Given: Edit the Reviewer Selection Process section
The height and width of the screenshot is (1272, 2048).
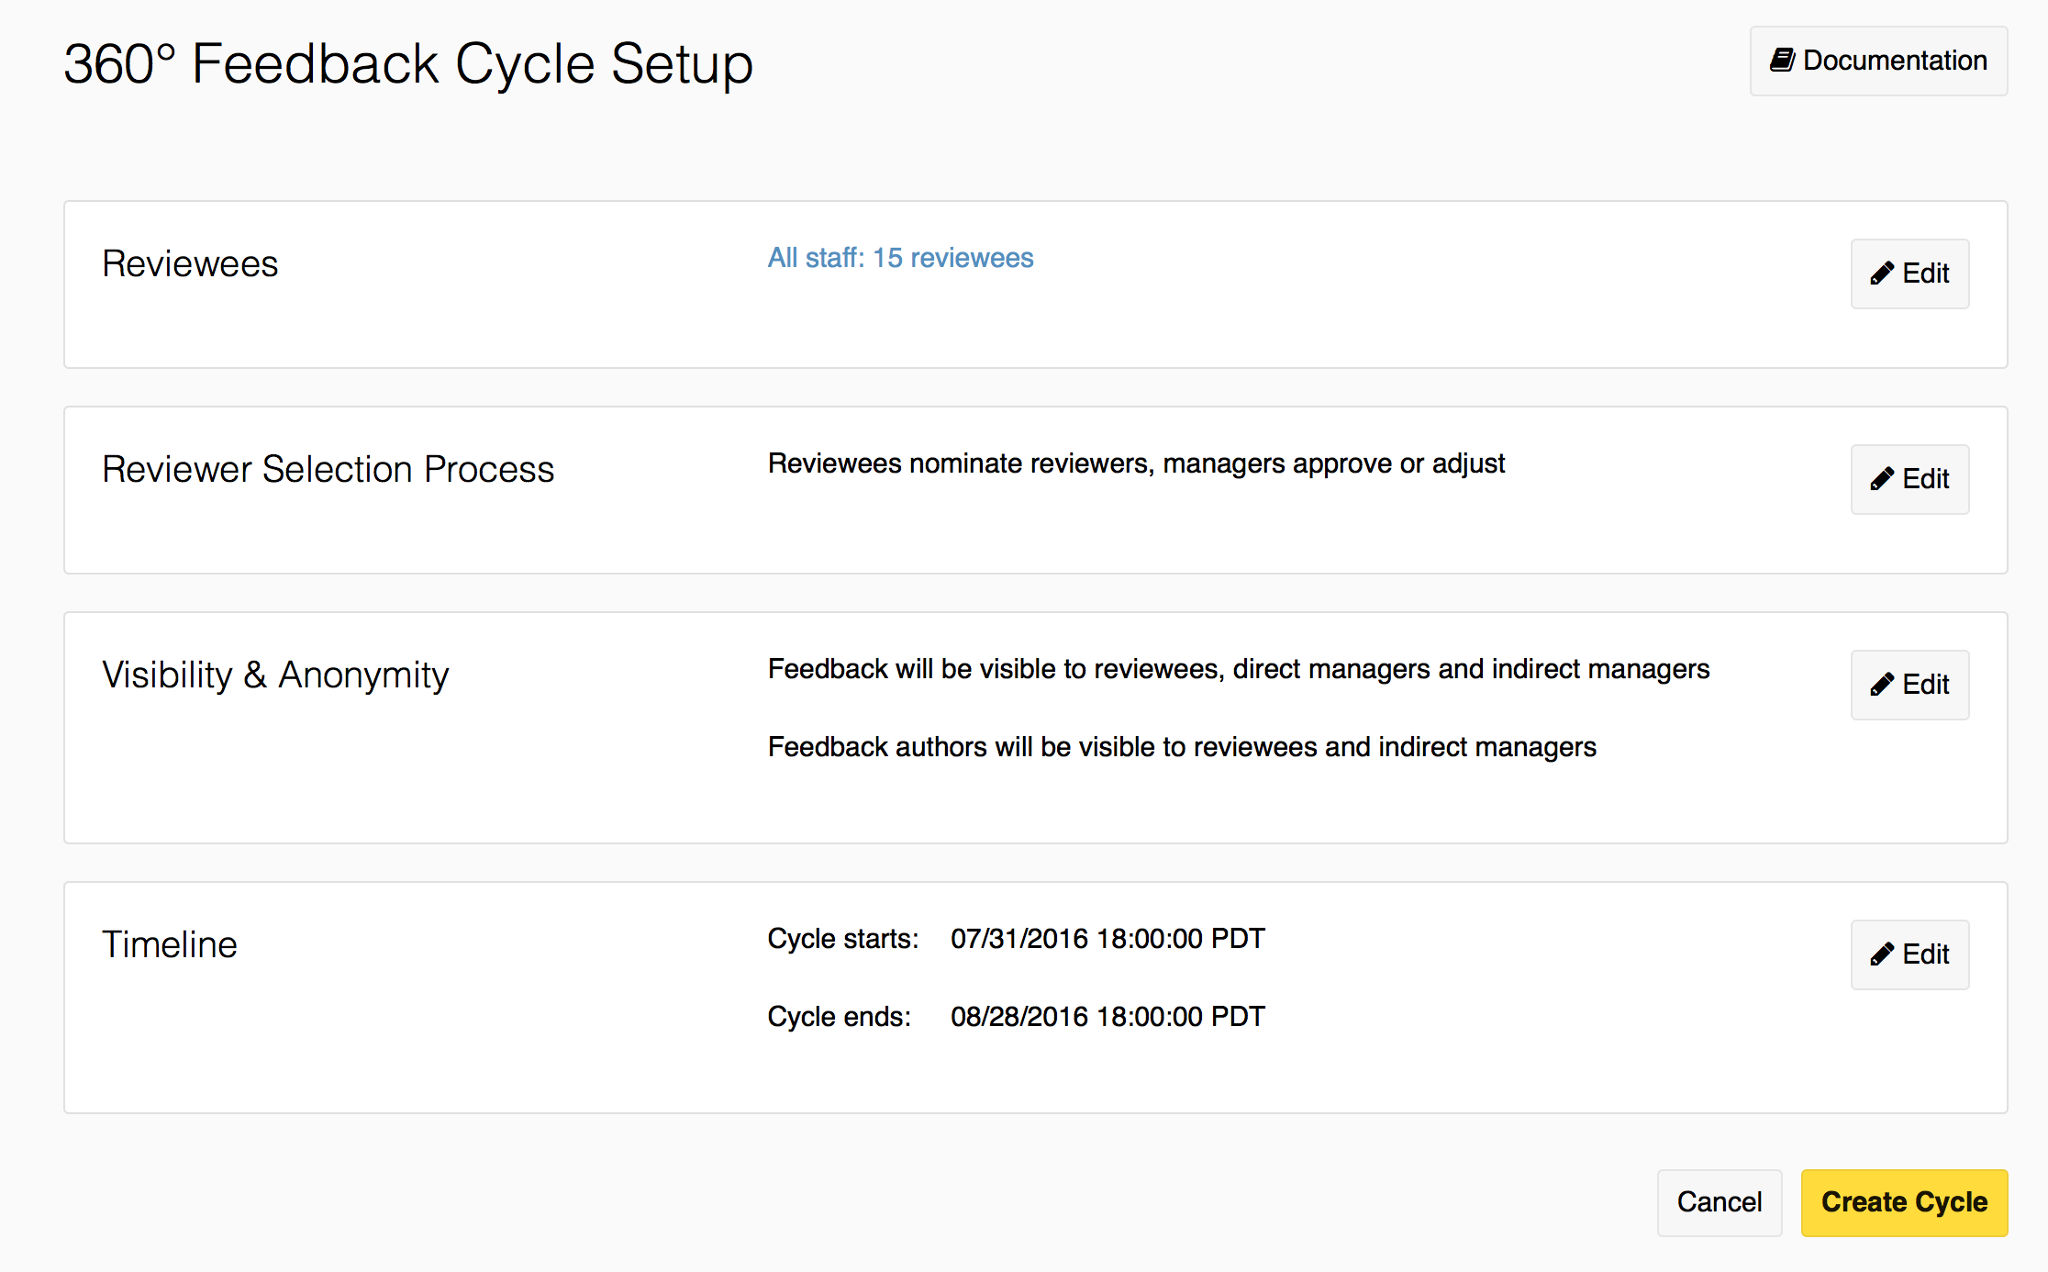Looking at the screenshot, I should [1909, 479].
